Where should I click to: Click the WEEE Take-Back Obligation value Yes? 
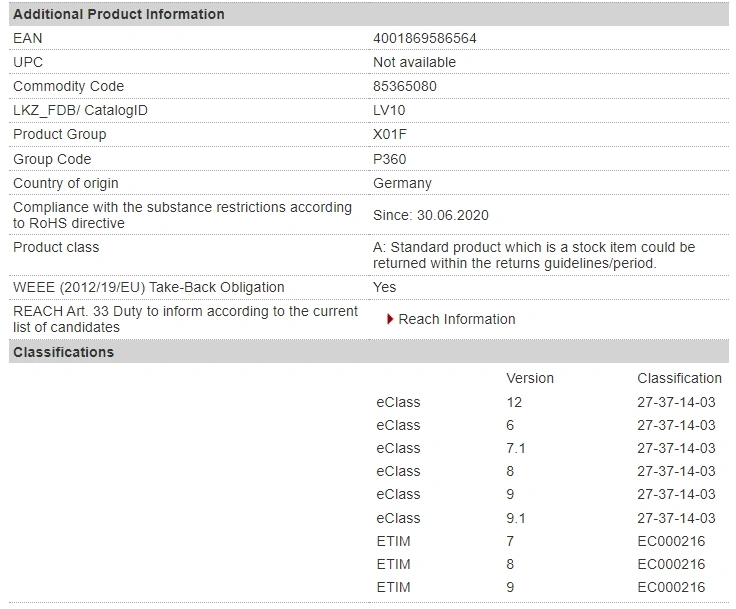point(384,287)
